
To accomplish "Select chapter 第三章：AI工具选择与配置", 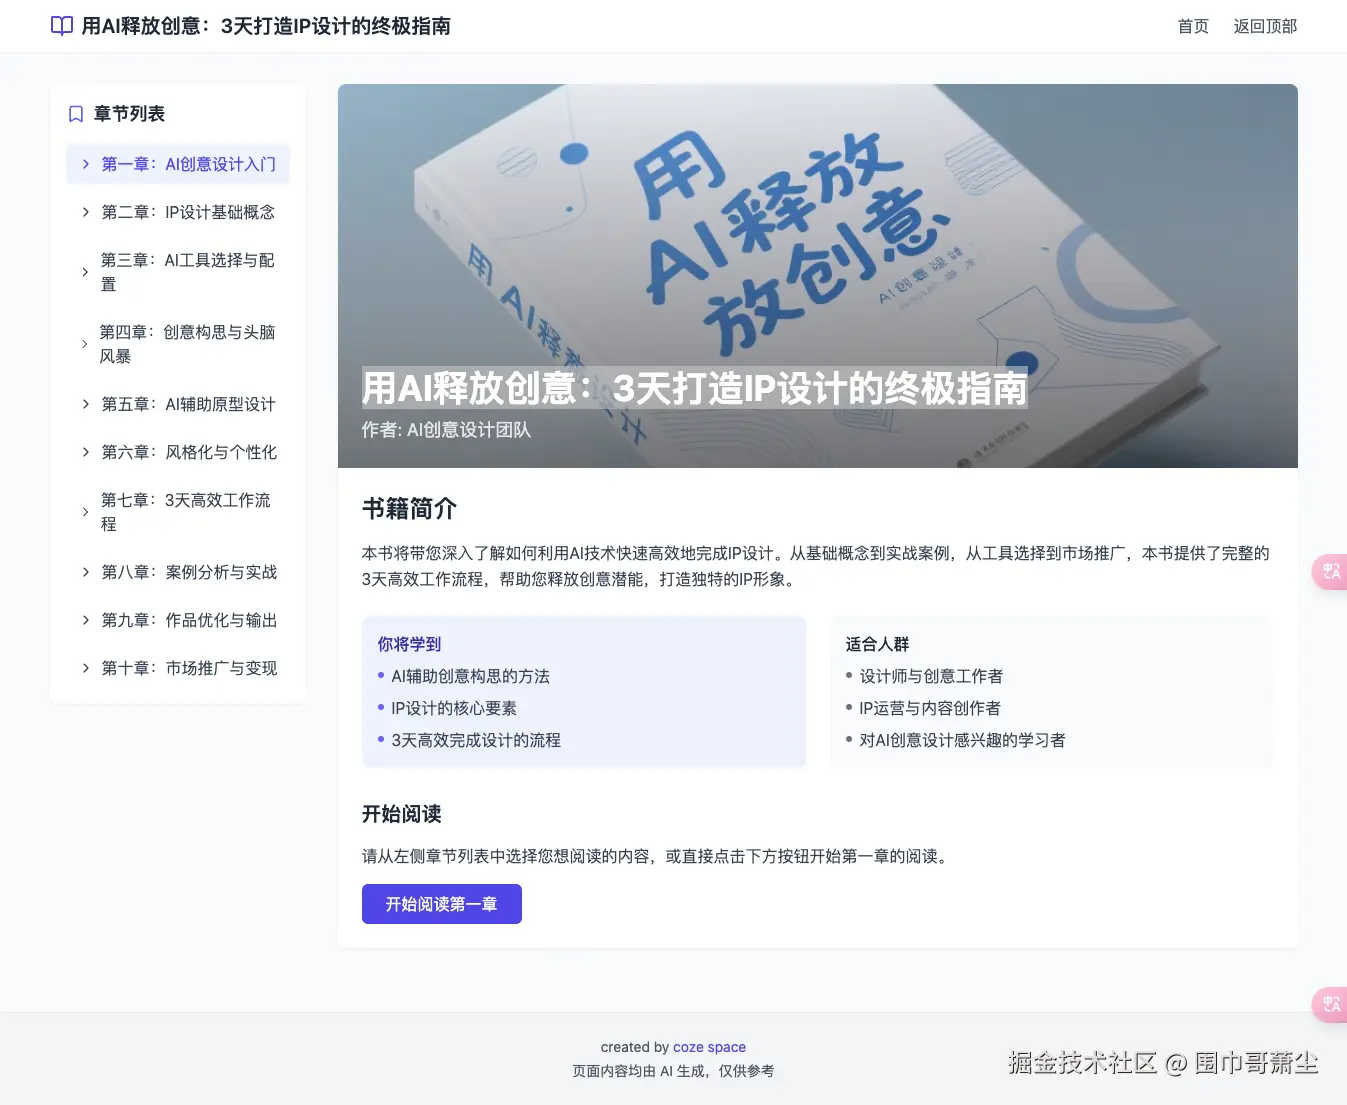I will 185,272.
